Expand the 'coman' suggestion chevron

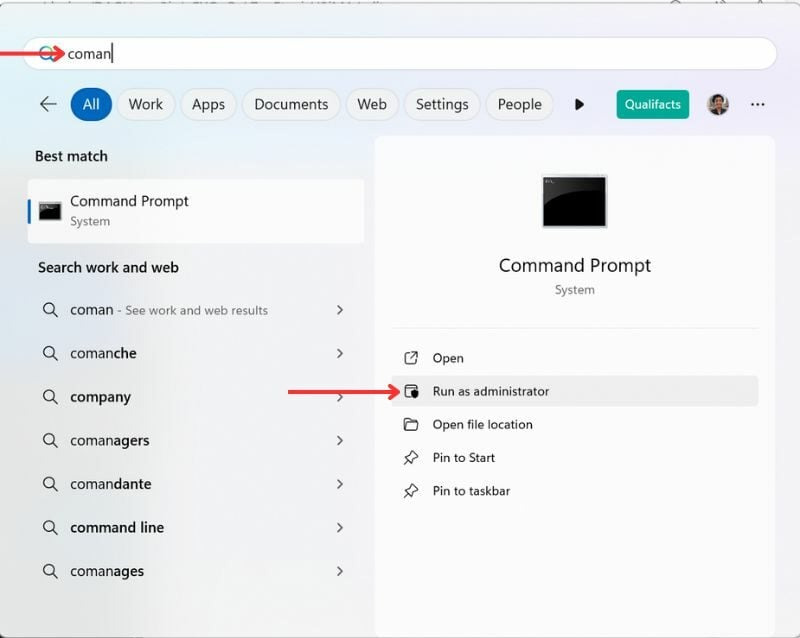coord(340,310)
